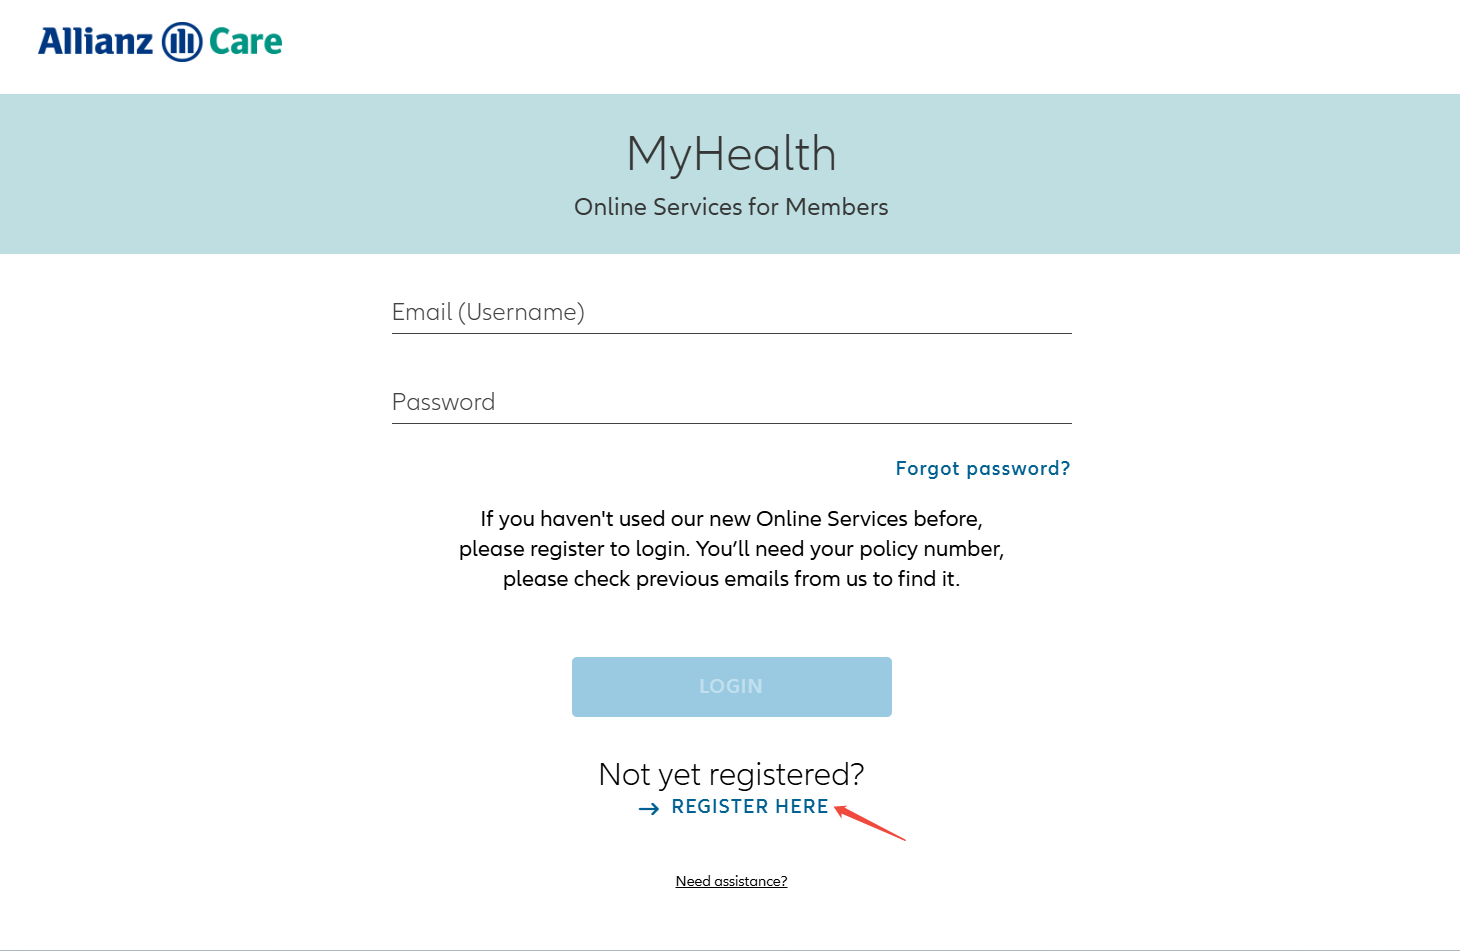Follow the REGISTER HERE link

coord(750,807)
